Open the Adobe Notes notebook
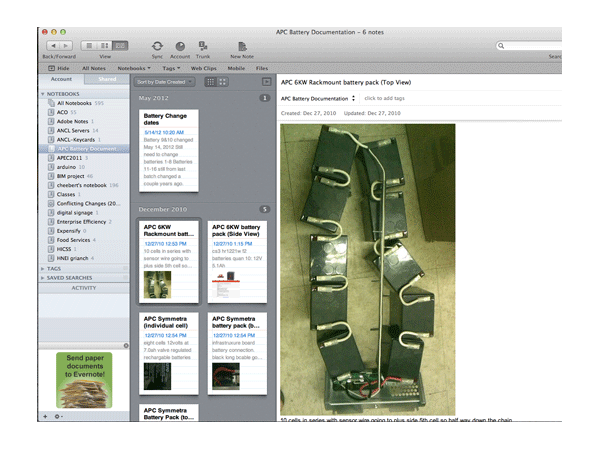600x450 pixels. 84,121
